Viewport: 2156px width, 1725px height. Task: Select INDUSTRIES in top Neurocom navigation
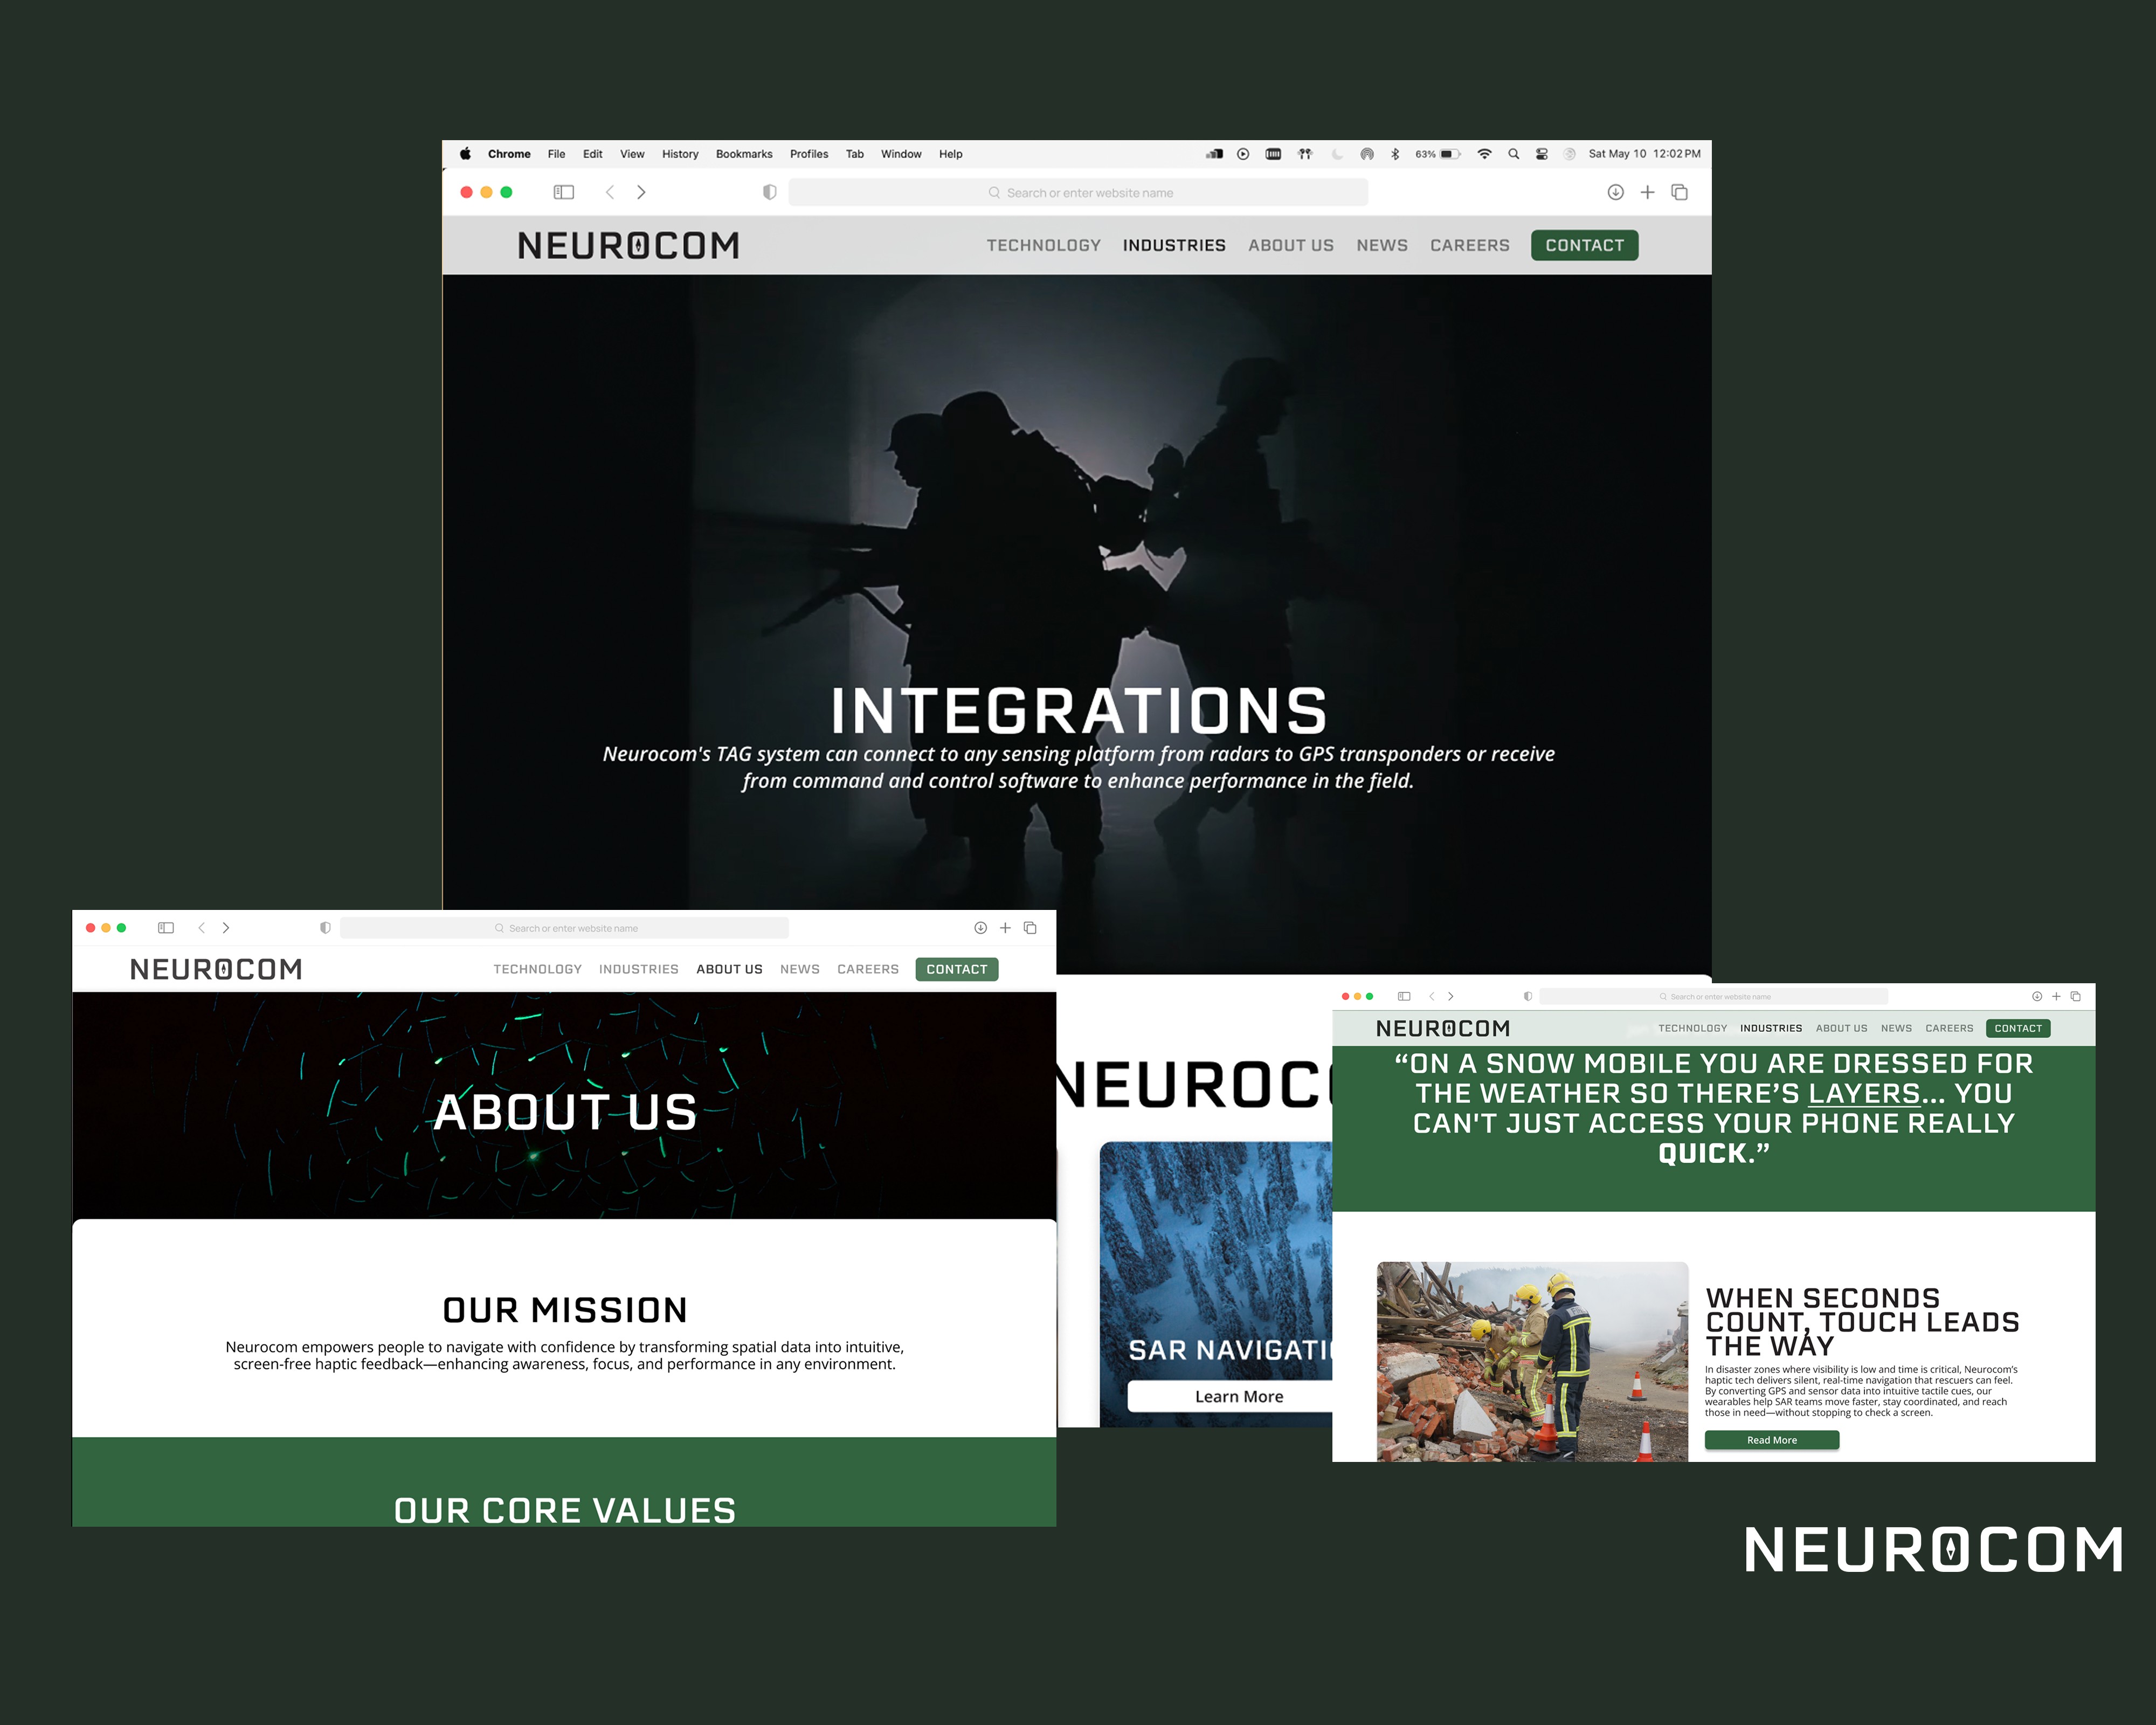pos(1173,245)
